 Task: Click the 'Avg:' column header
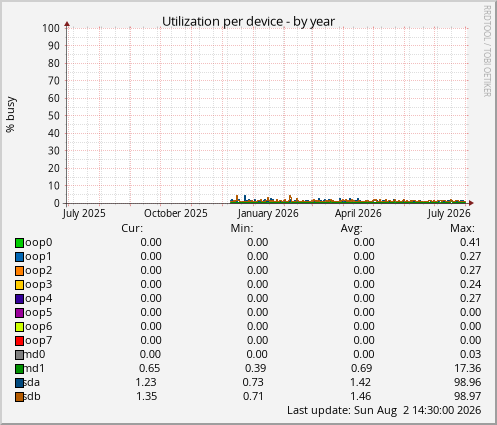tap(352, 228)
